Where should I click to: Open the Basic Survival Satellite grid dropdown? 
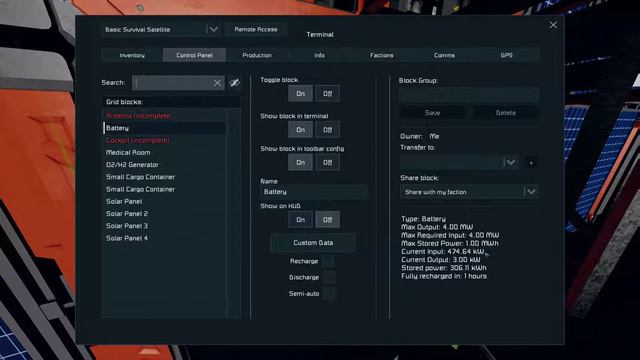coord(160,29)
